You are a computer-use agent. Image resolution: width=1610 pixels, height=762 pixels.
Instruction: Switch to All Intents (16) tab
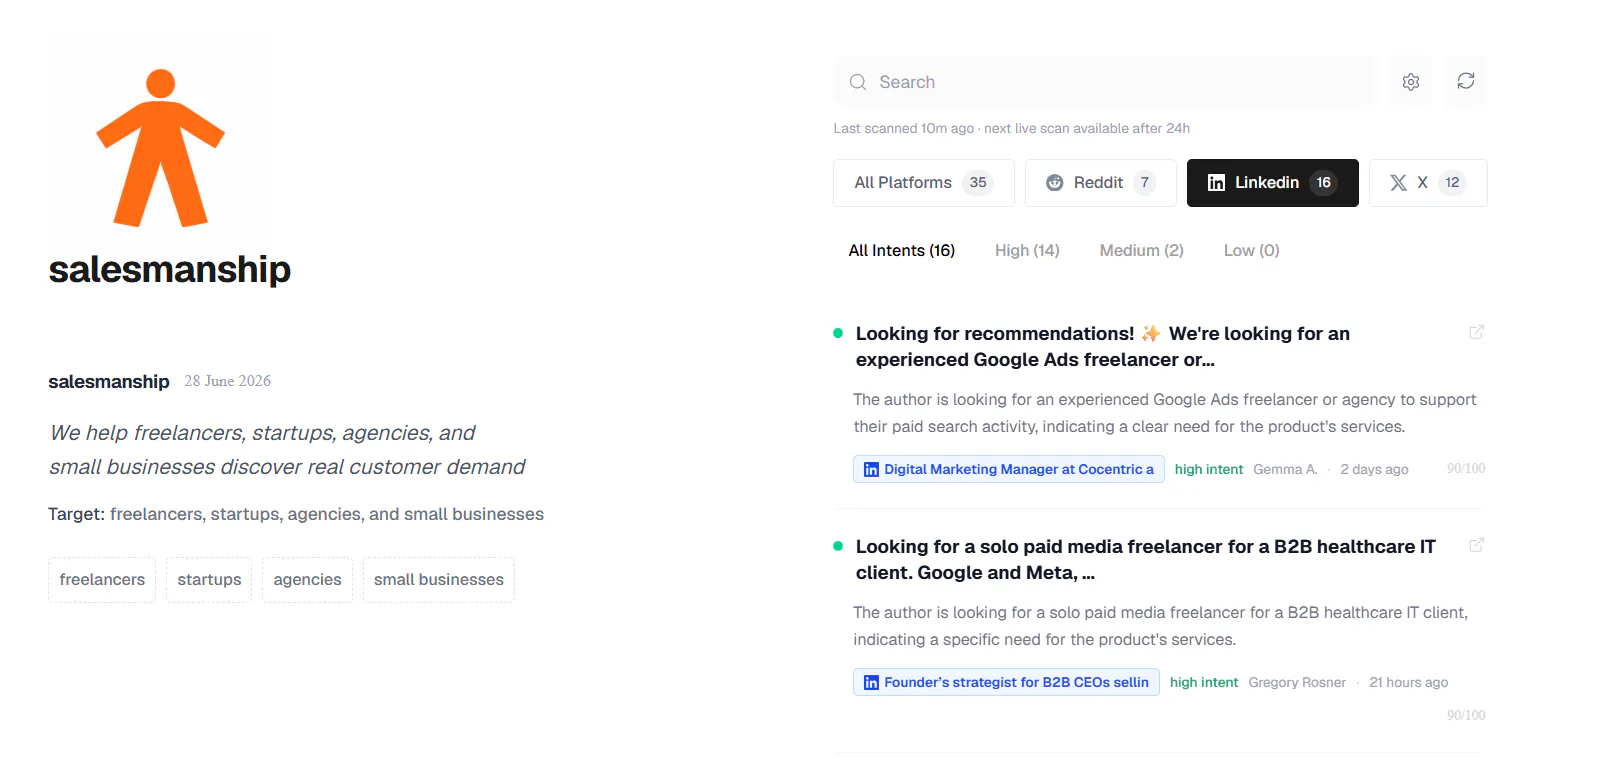point(902,250)
